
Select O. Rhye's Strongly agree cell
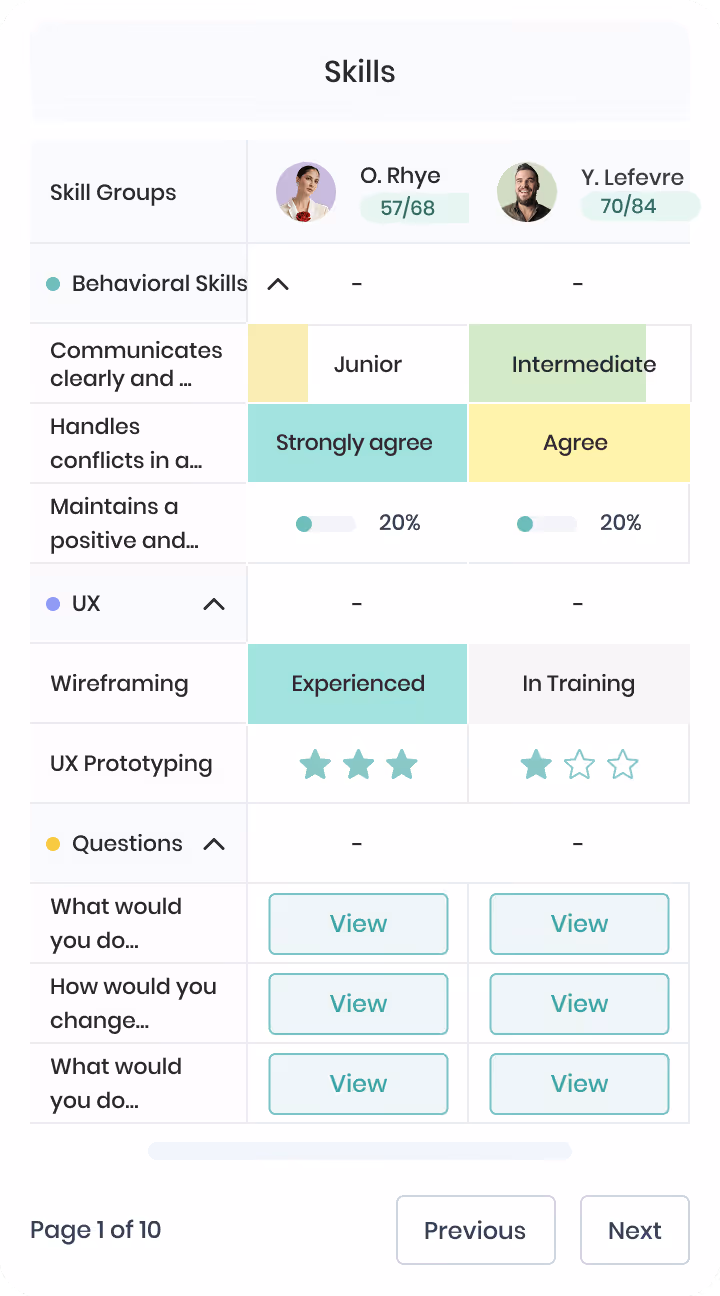pos(357,443)
